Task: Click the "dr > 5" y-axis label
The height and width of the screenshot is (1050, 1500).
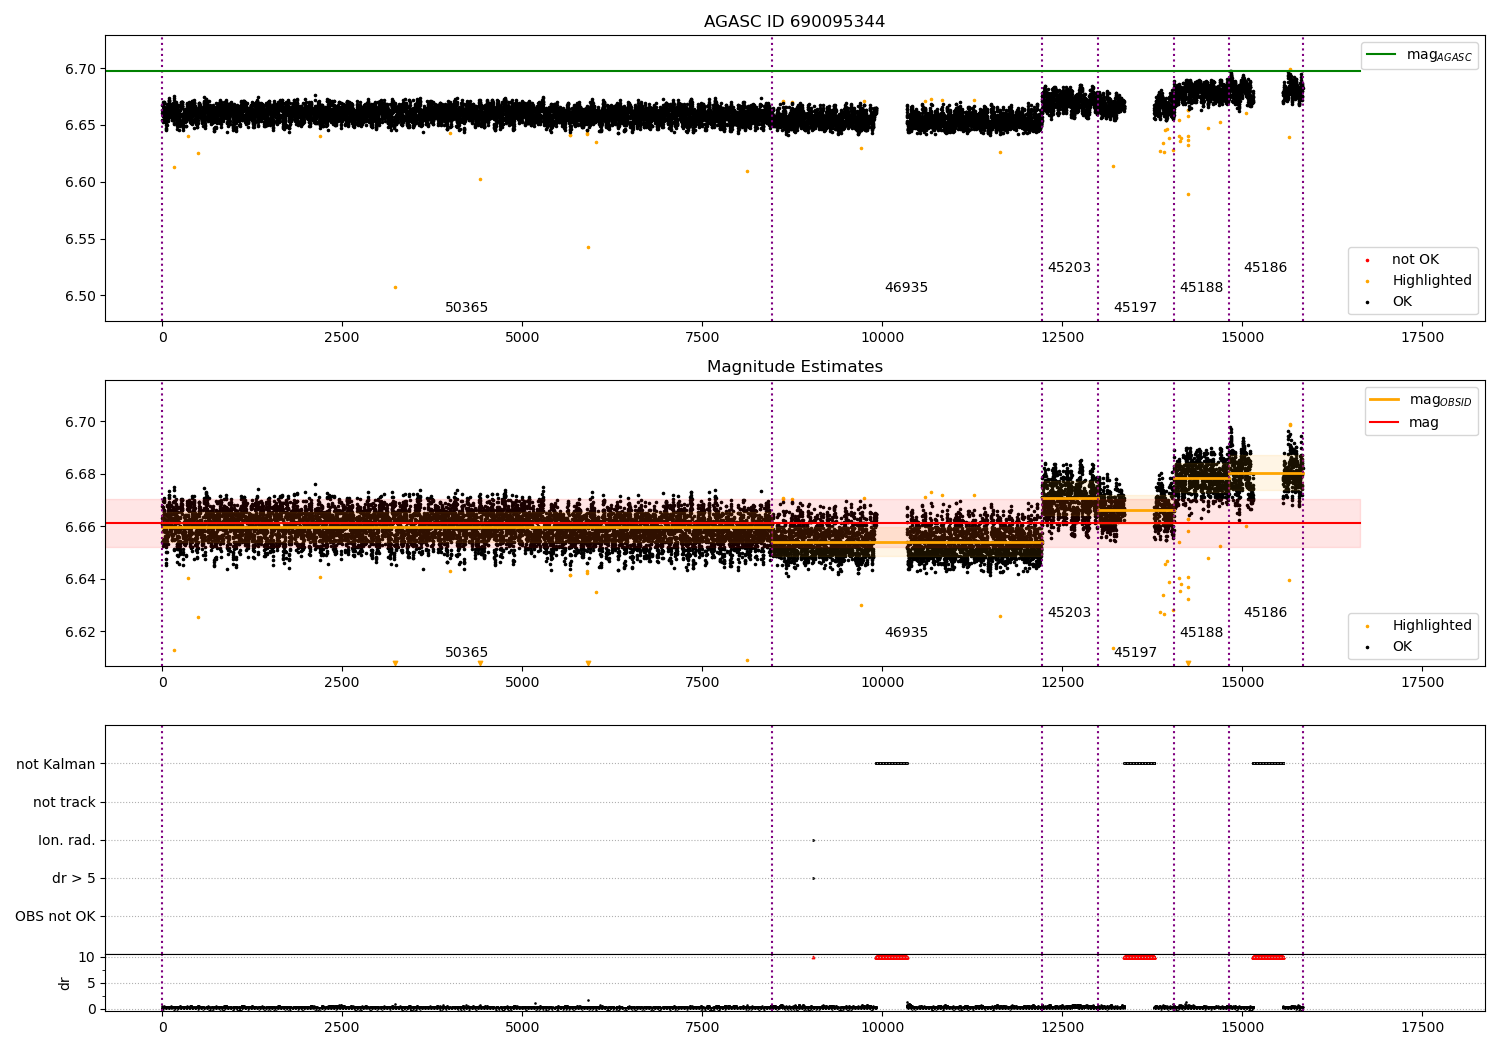Action: tap(74, 878)
